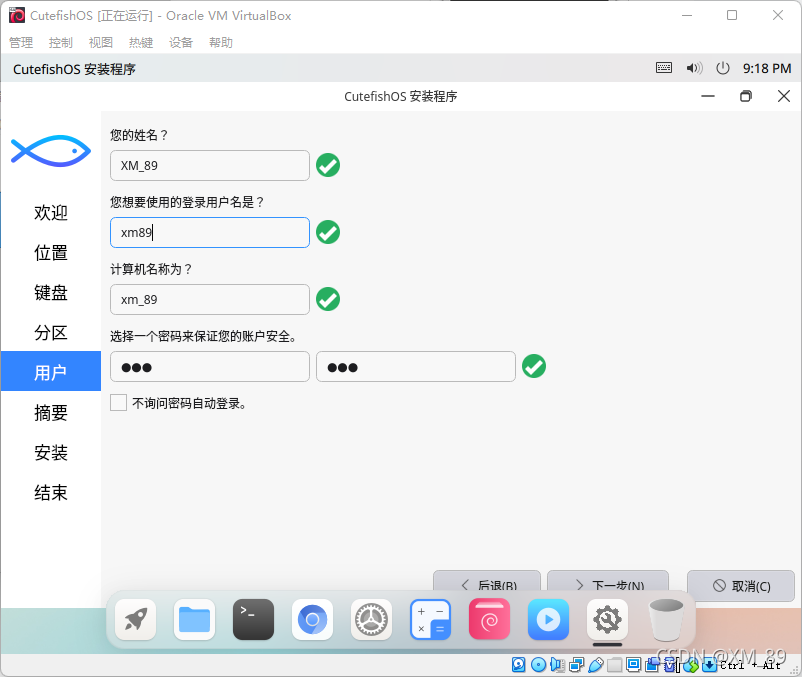Click the power icon in top panel

[x=723, y=68]
